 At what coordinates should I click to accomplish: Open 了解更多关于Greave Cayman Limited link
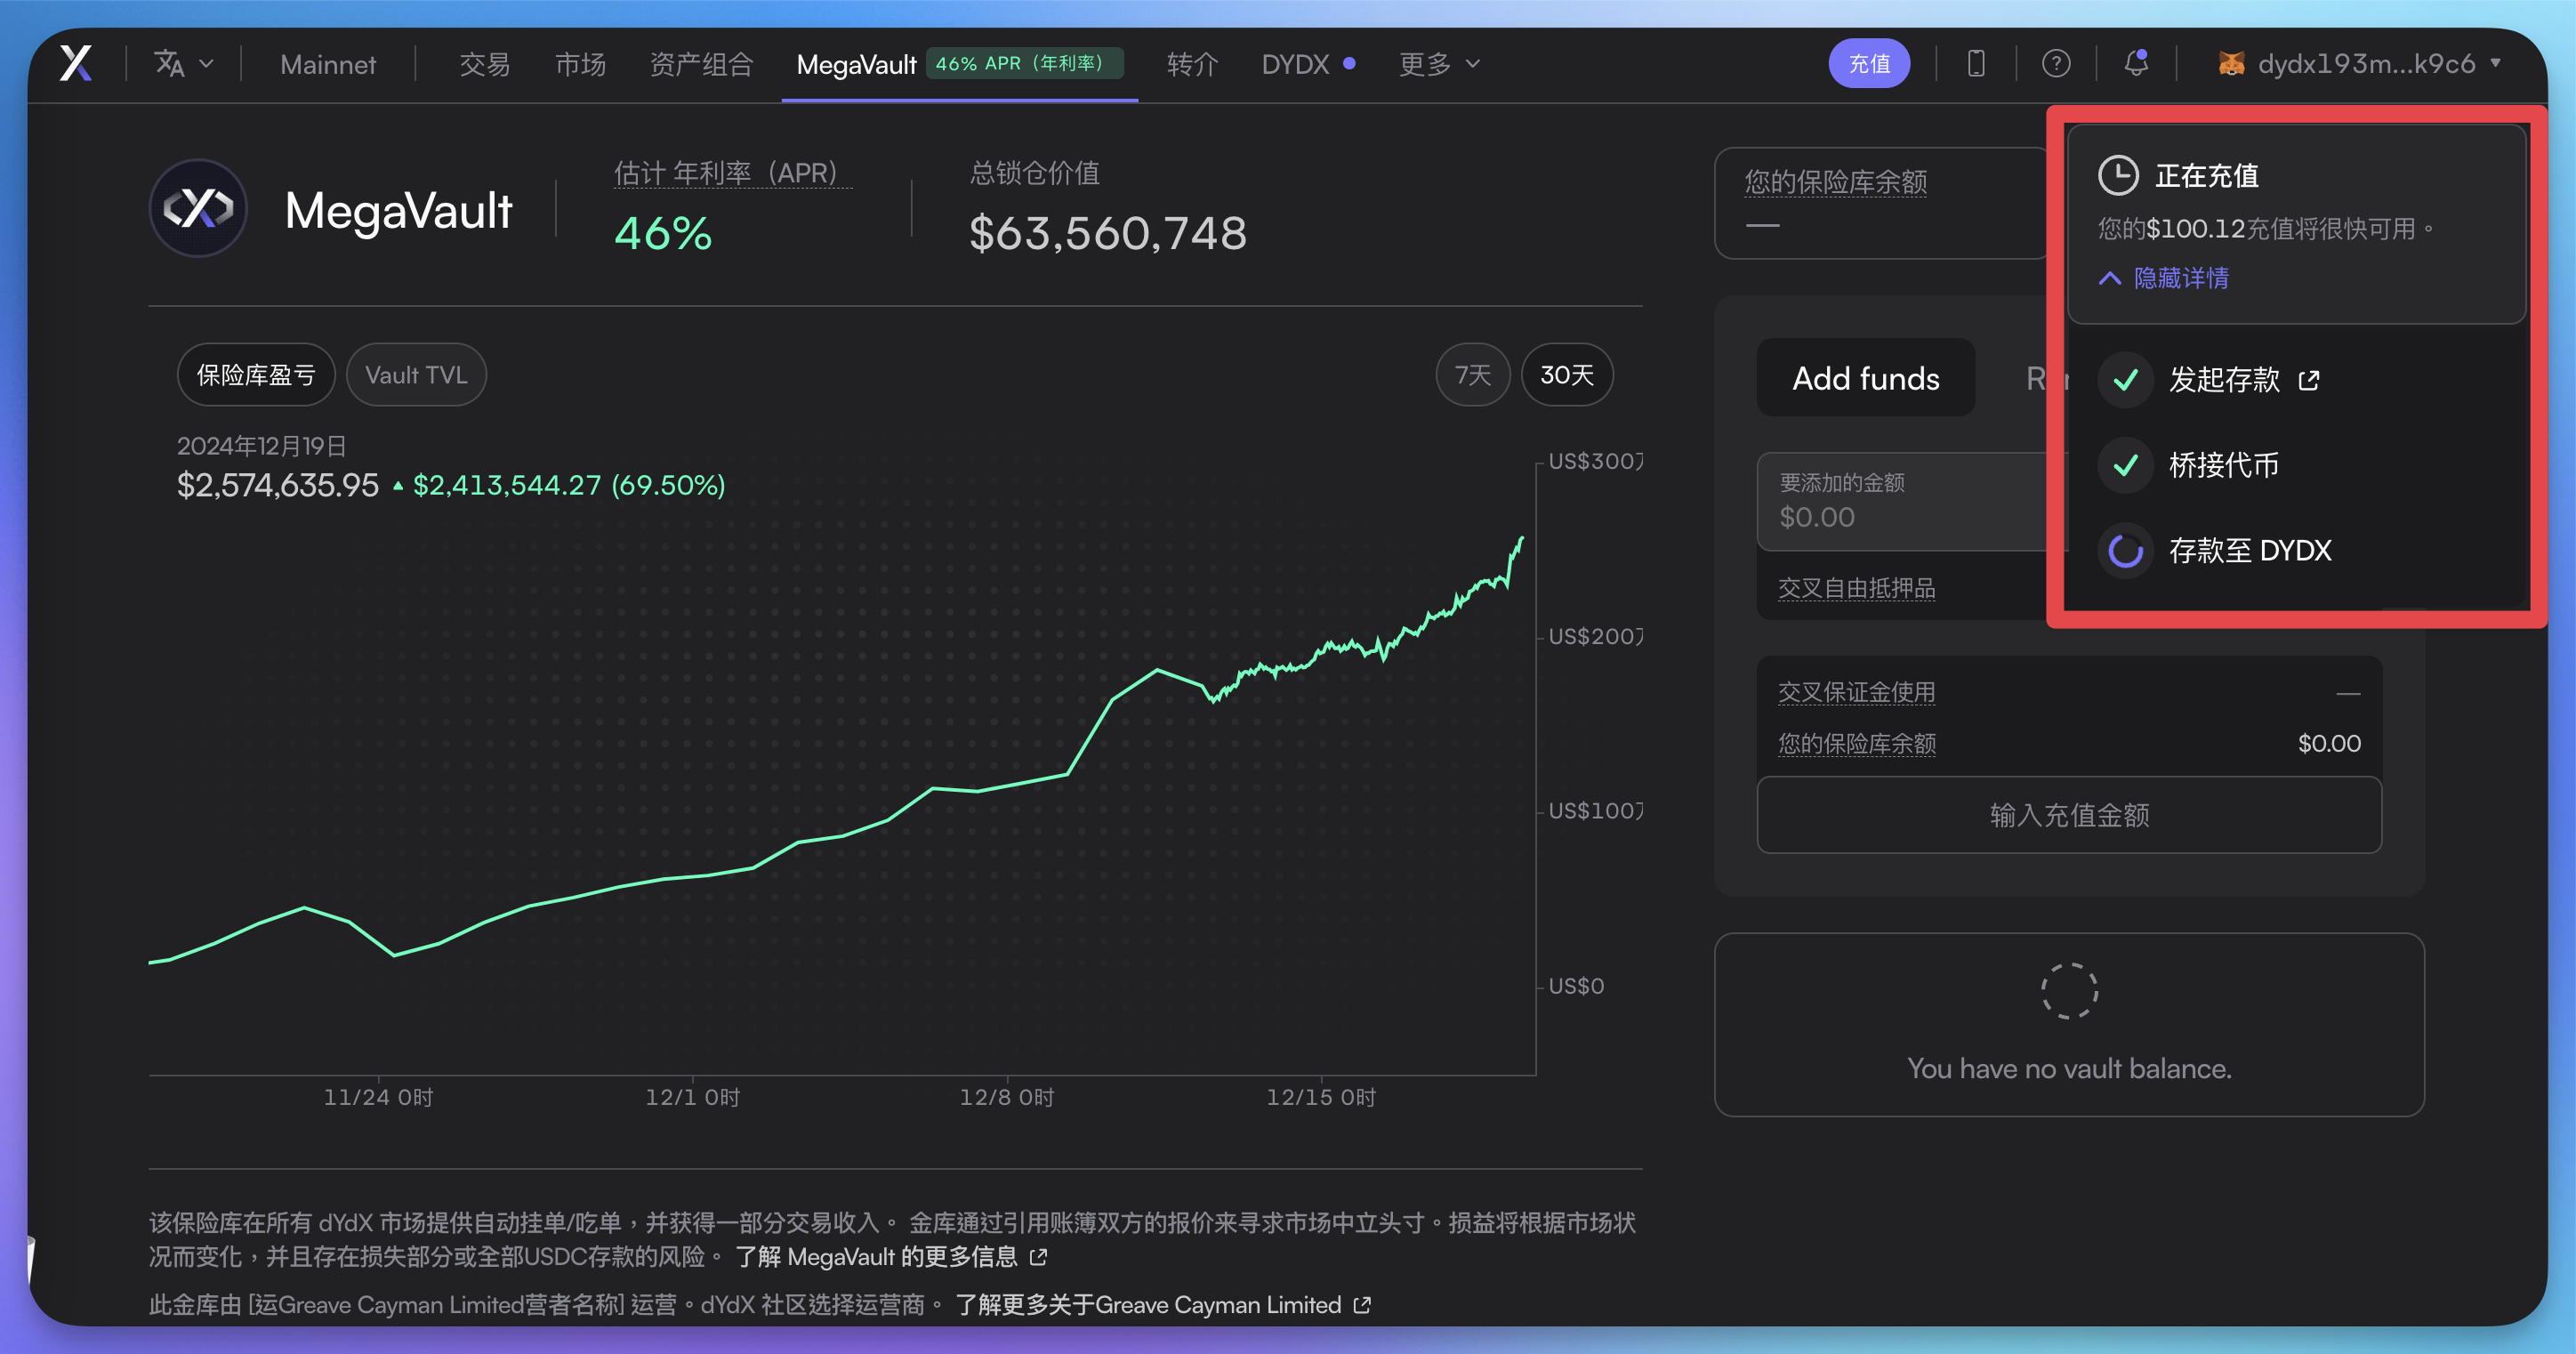(x=1163, y=1305)
